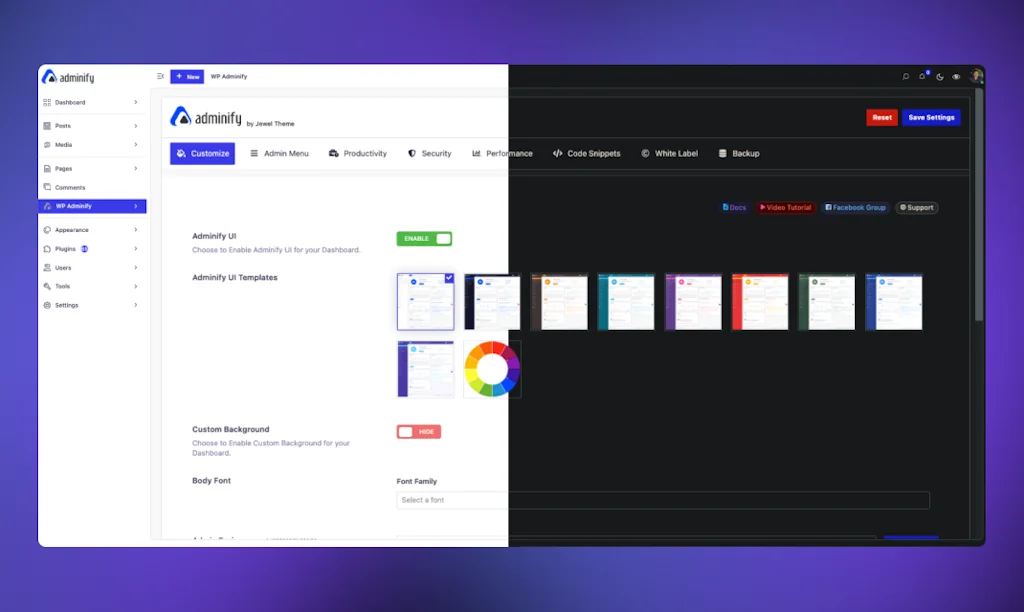
Task: Expand the Settings submenu chevron
Action: point(136,305)
